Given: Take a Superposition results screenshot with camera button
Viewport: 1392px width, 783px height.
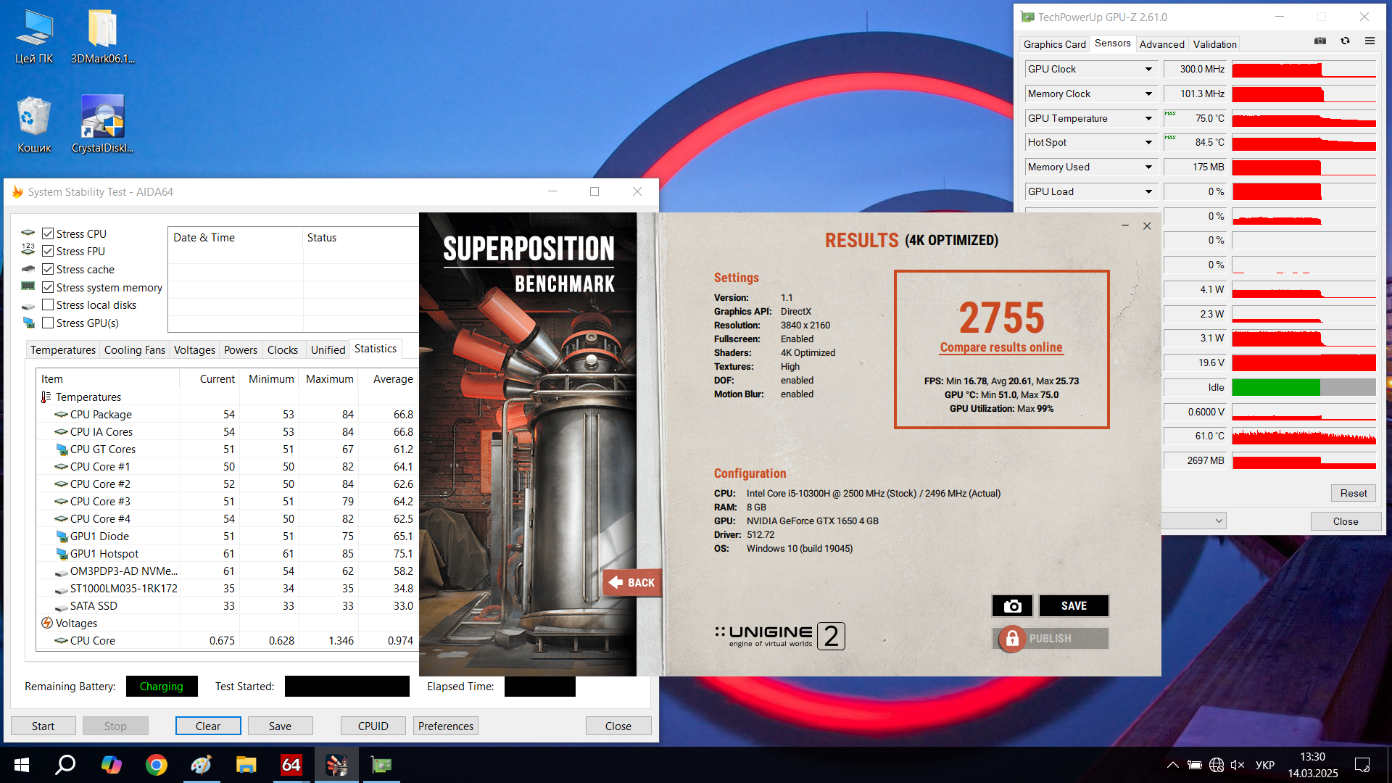Looking at the screenshot, I should [x=1012, y=606].
